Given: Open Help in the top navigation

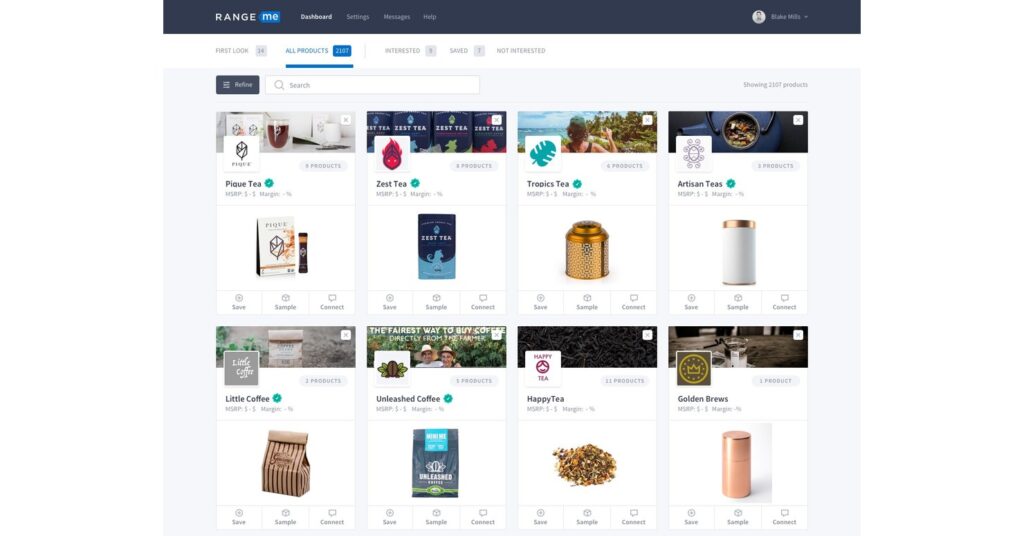Looking at the screenshot, I should [430, 17].
